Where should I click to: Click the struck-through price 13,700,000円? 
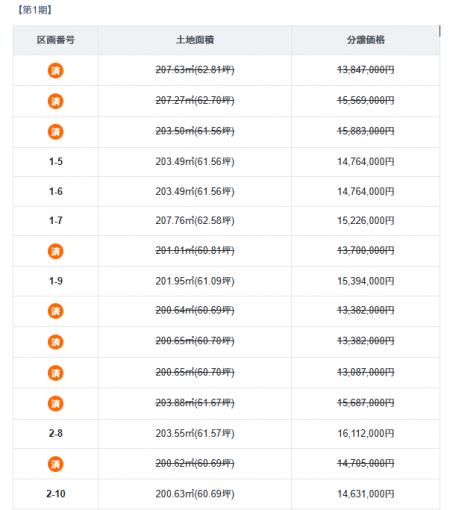click(366, 250)
